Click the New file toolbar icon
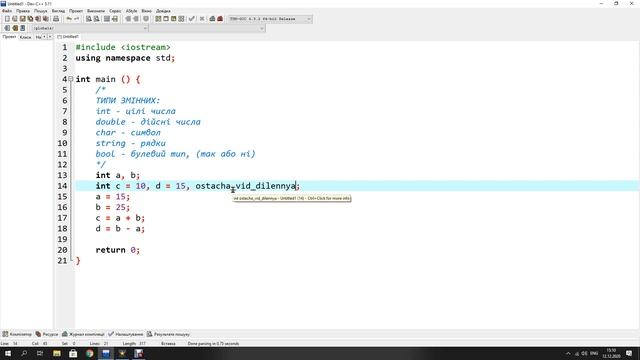 pos(7,19)
